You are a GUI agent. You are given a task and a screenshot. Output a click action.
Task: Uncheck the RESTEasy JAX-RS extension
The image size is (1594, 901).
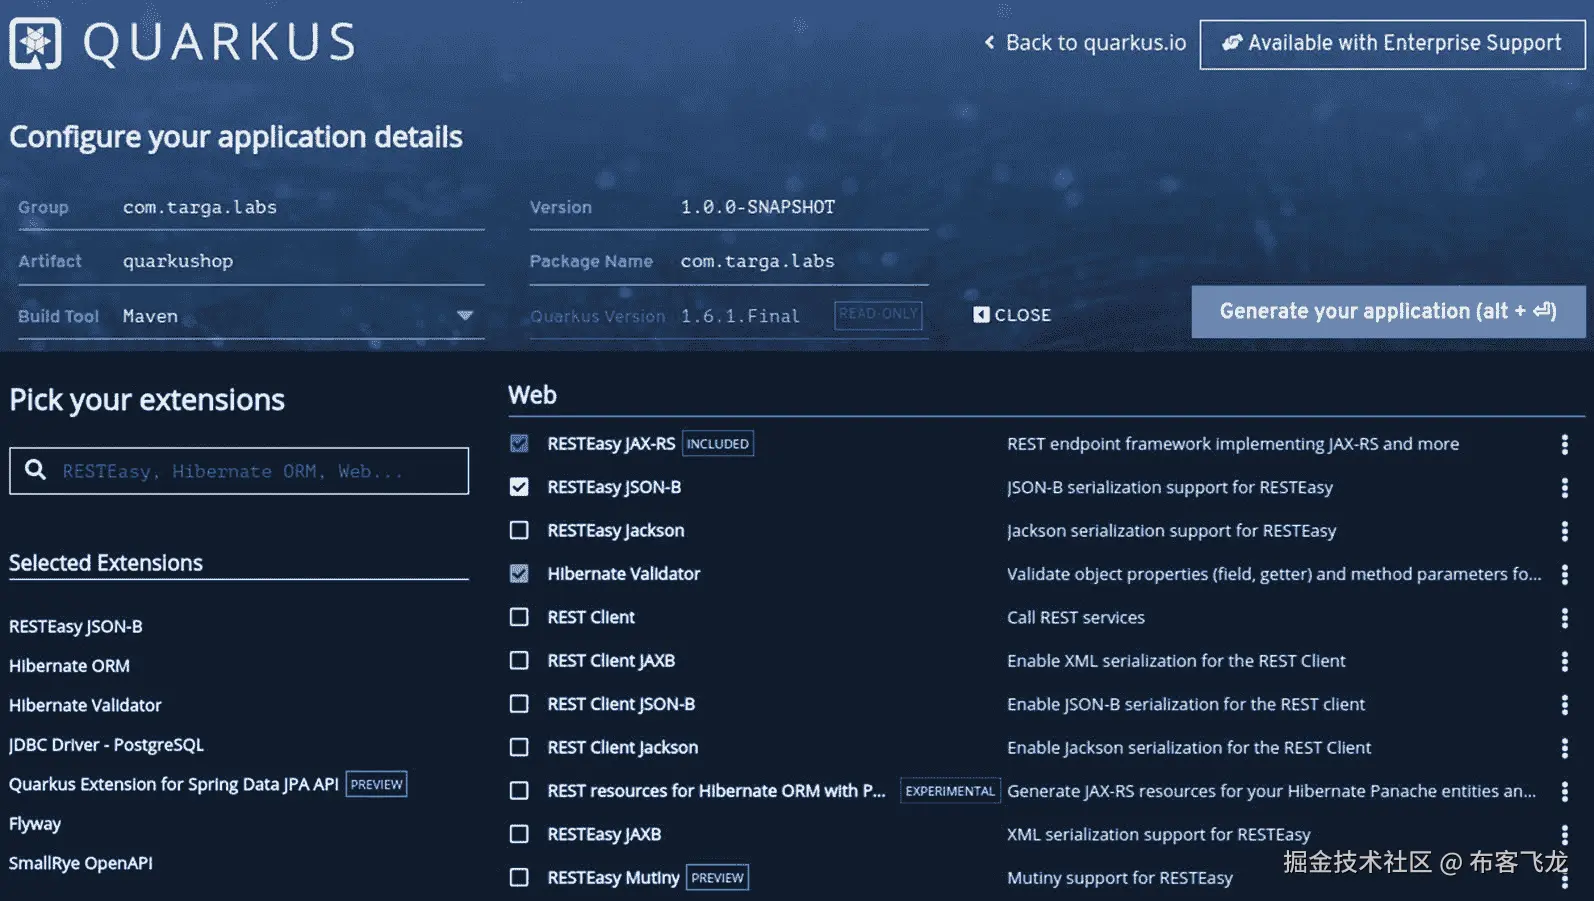pos(519,443)
